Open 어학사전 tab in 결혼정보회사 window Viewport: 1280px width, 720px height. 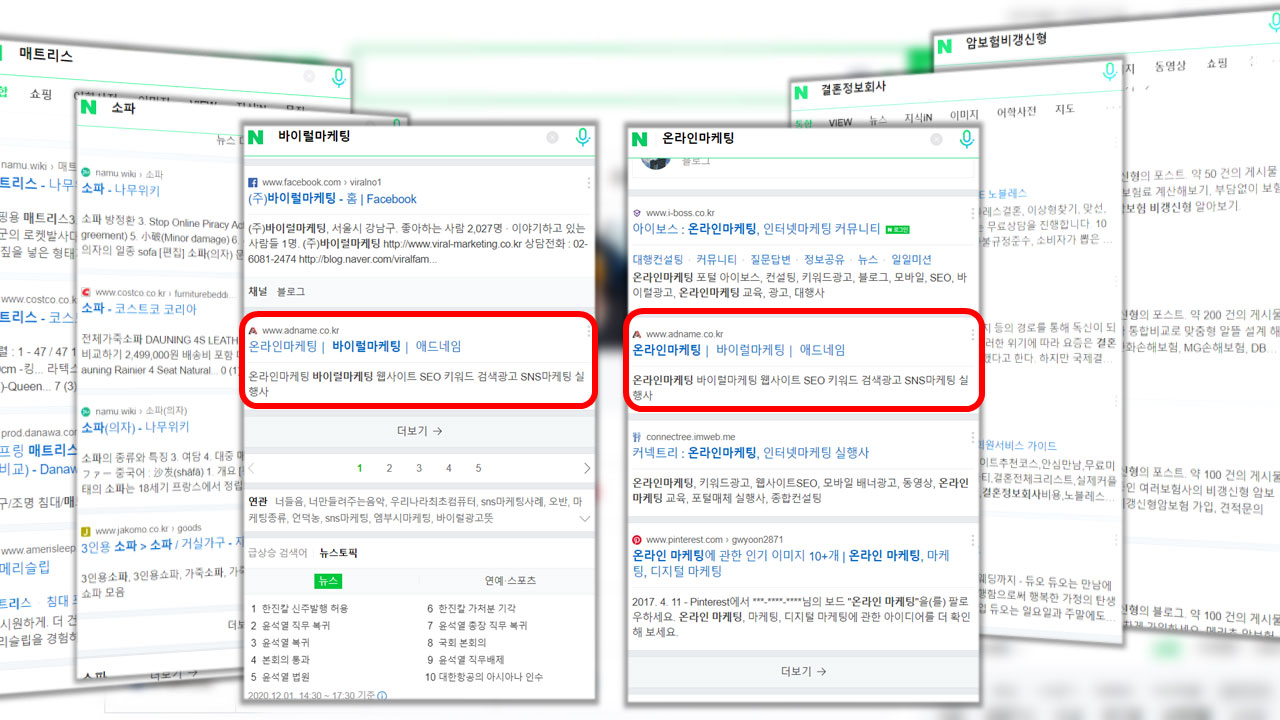[x=1016, y=113]
